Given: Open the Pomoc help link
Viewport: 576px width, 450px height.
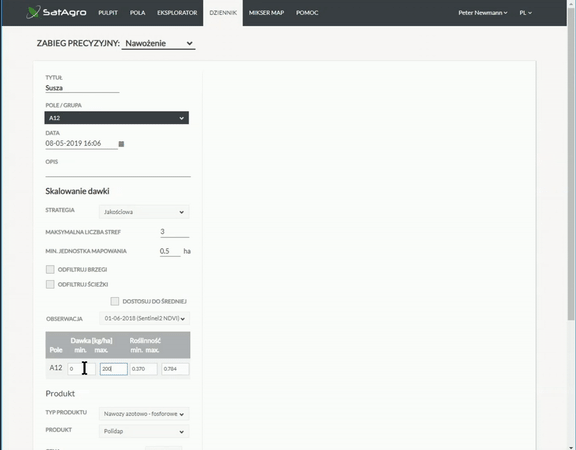Looking at the screenshot, I should (x=307, y=12).
